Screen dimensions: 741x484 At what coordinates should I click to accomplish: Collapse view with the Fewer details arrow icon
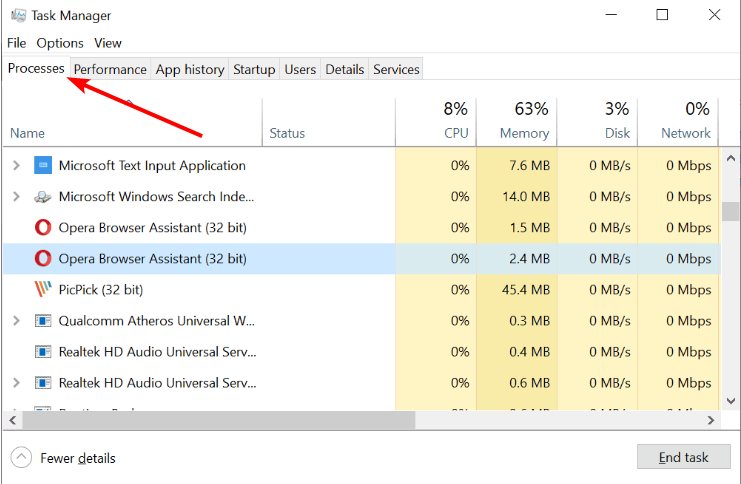21,458
